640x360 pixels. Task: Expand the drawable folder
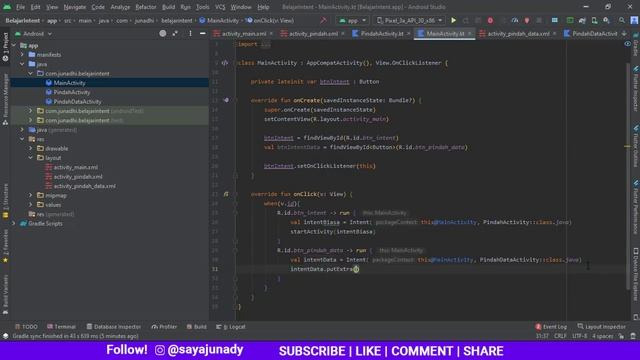31,149
